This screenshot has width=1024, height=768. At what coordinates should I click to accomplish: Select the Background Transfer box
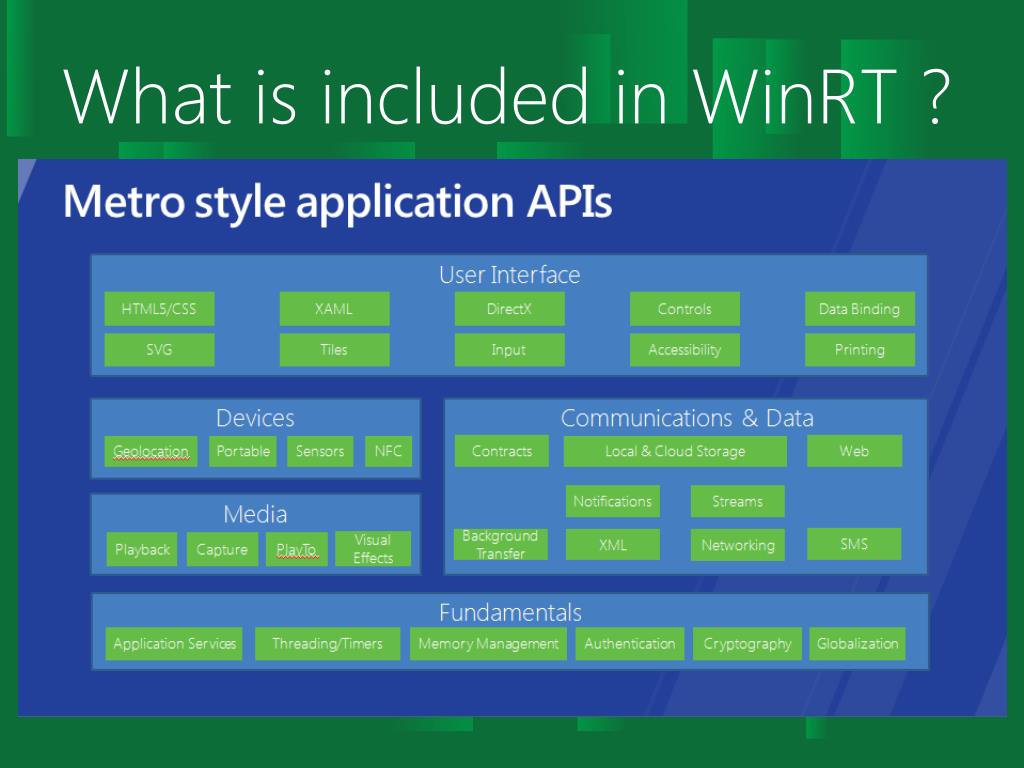point(500,544)
